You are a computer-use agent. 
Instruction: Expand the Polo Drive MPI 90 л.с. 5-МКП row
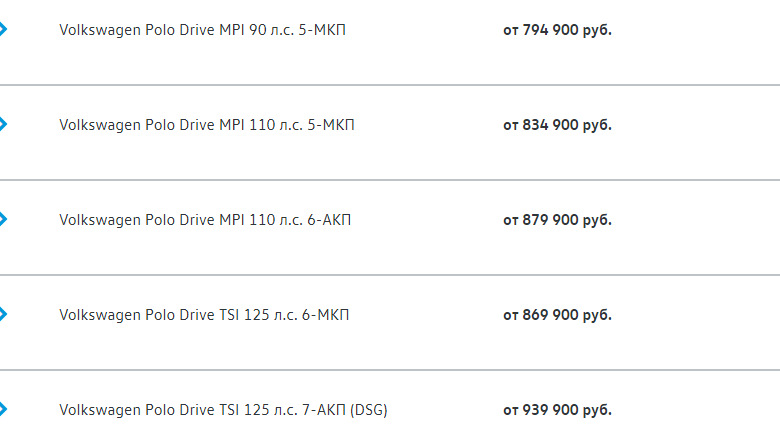[3, 30]
